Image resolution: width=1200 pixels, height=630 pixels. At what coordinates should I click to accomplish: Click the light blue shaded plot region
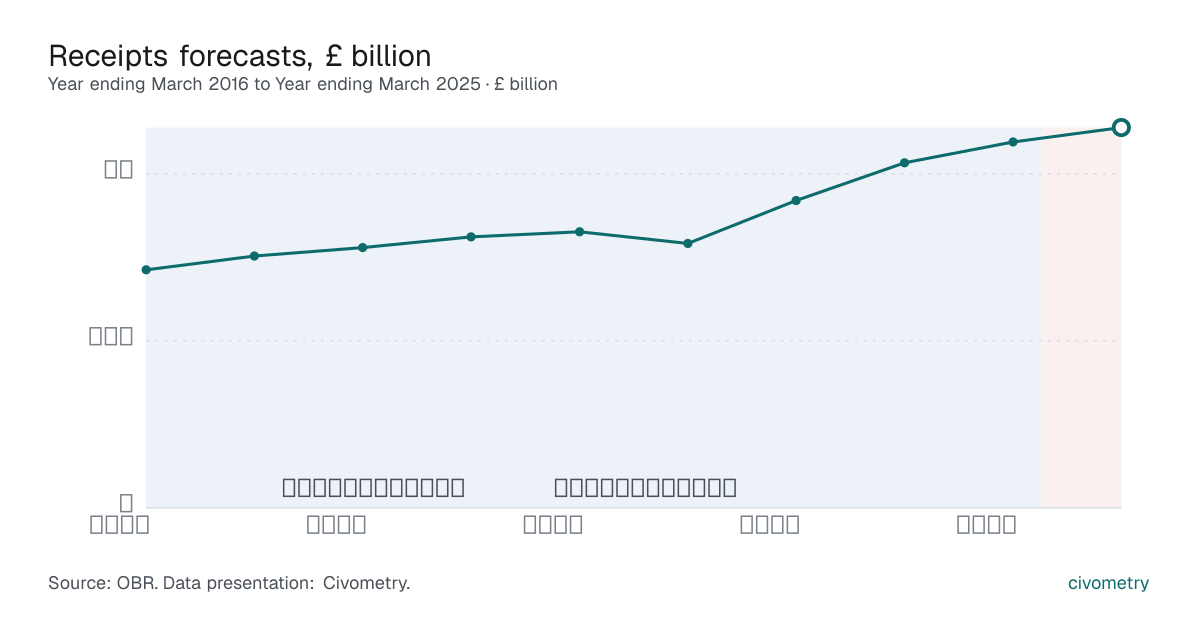(x=593, y=318)
